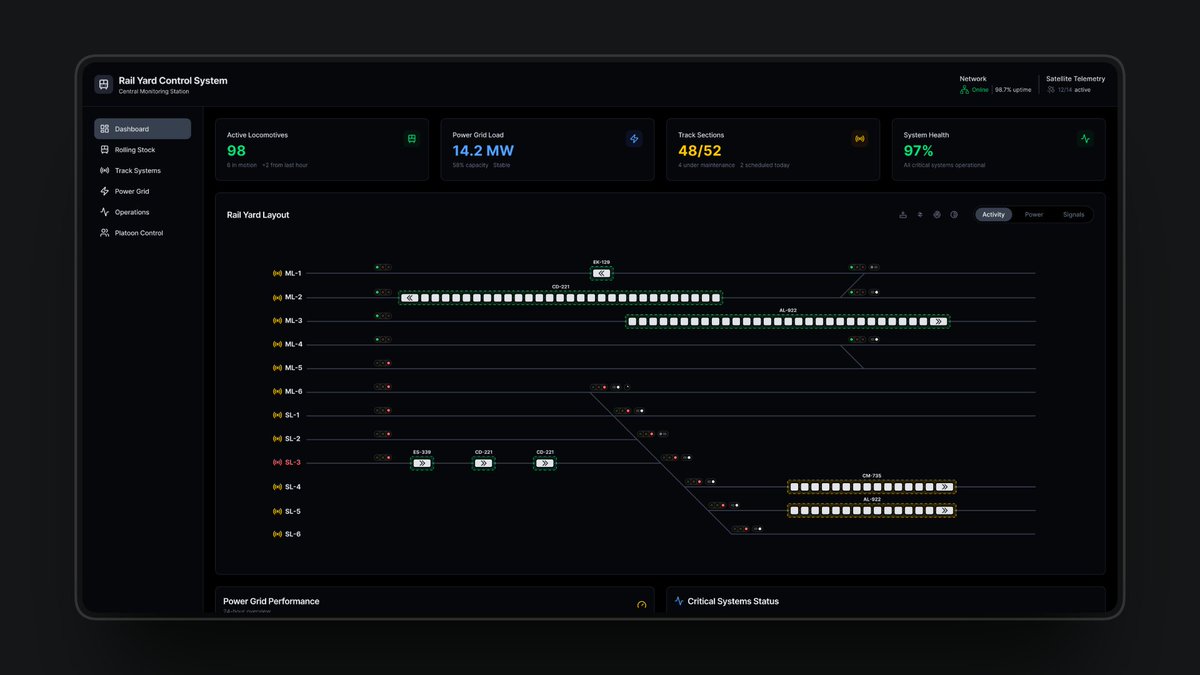
Task: Open the Dashboard sidebar item
Action: coord(142,129)
